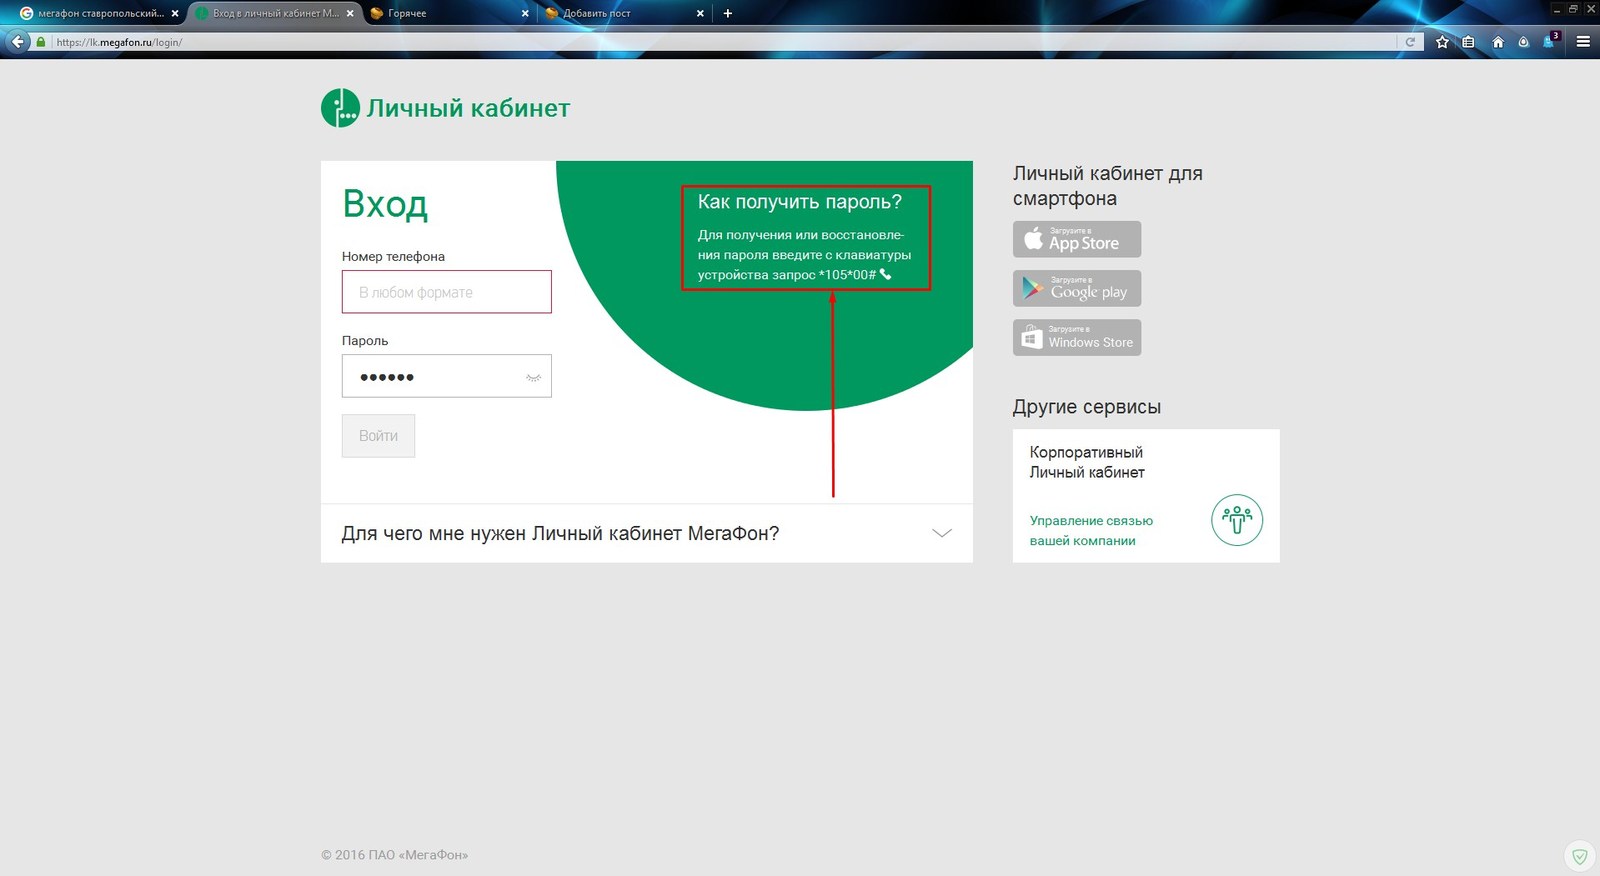Click the 'Другие сервисы' heading

[x=1087, y=407]
